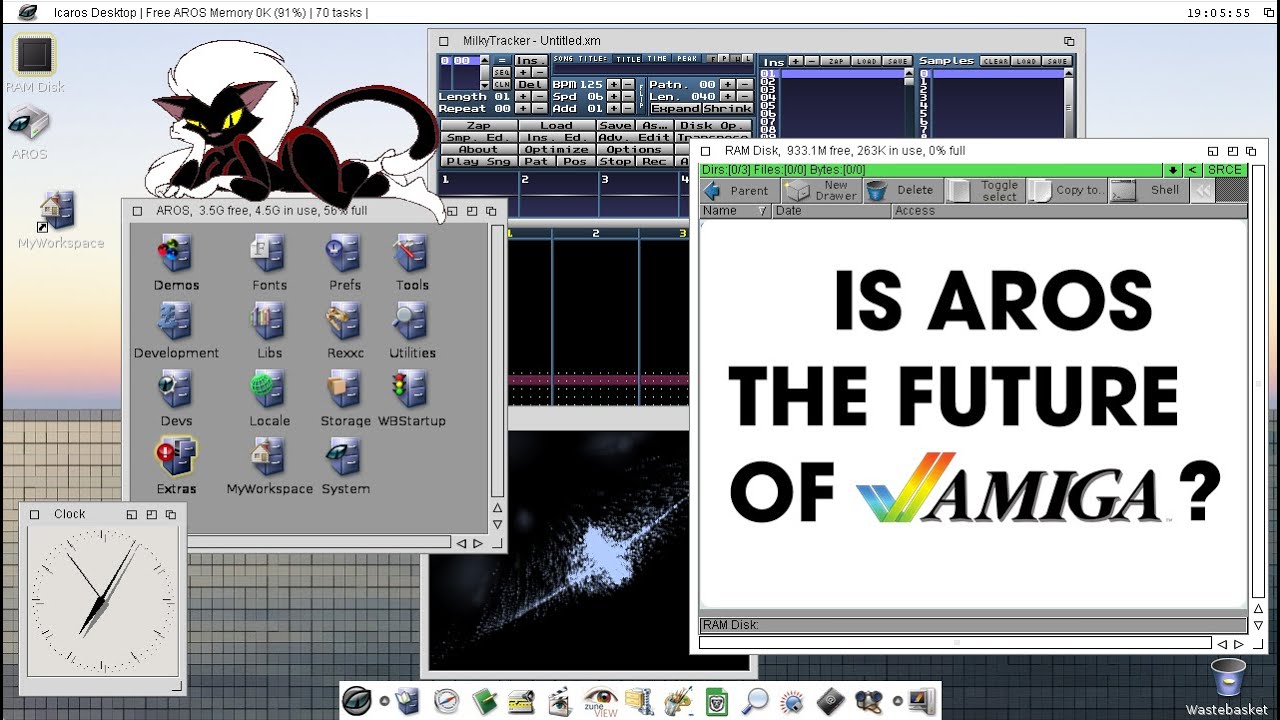Switch to the PEAK display tab
Viewport: 1280px width, 720px height.
click(687, 59)
